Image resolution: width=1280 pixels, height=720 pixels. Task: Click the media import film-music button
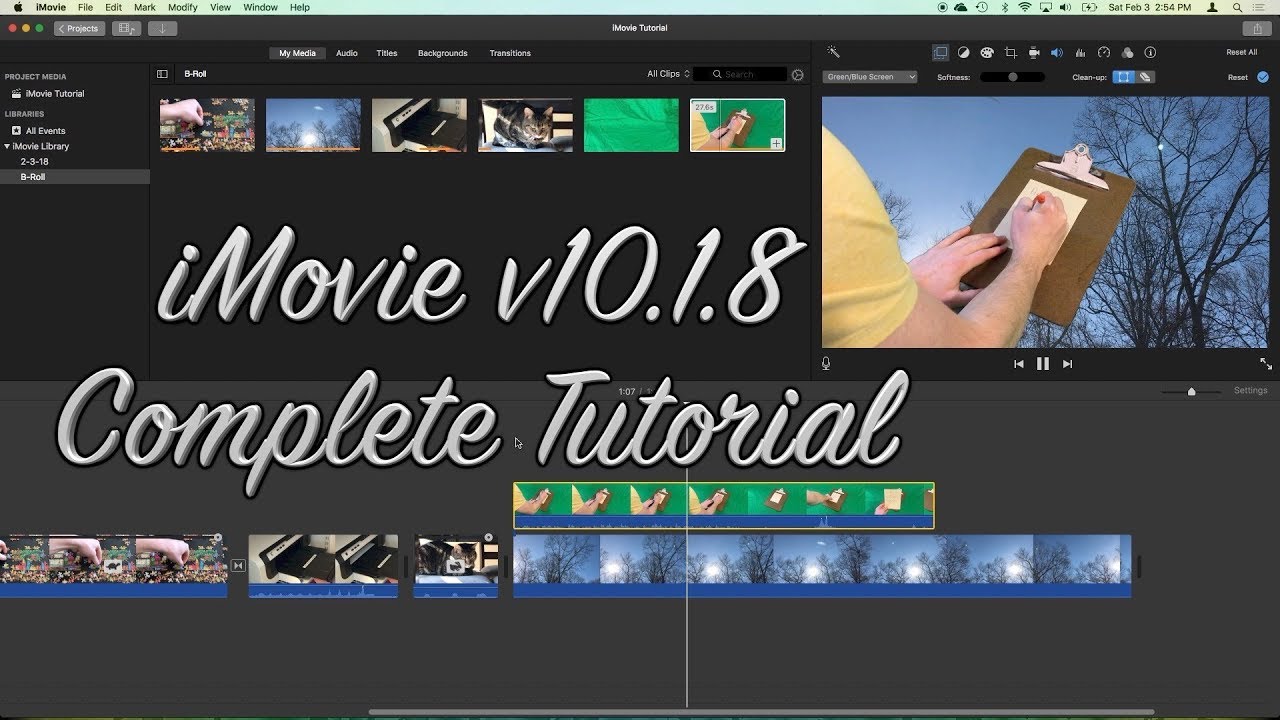click(127, 28)
